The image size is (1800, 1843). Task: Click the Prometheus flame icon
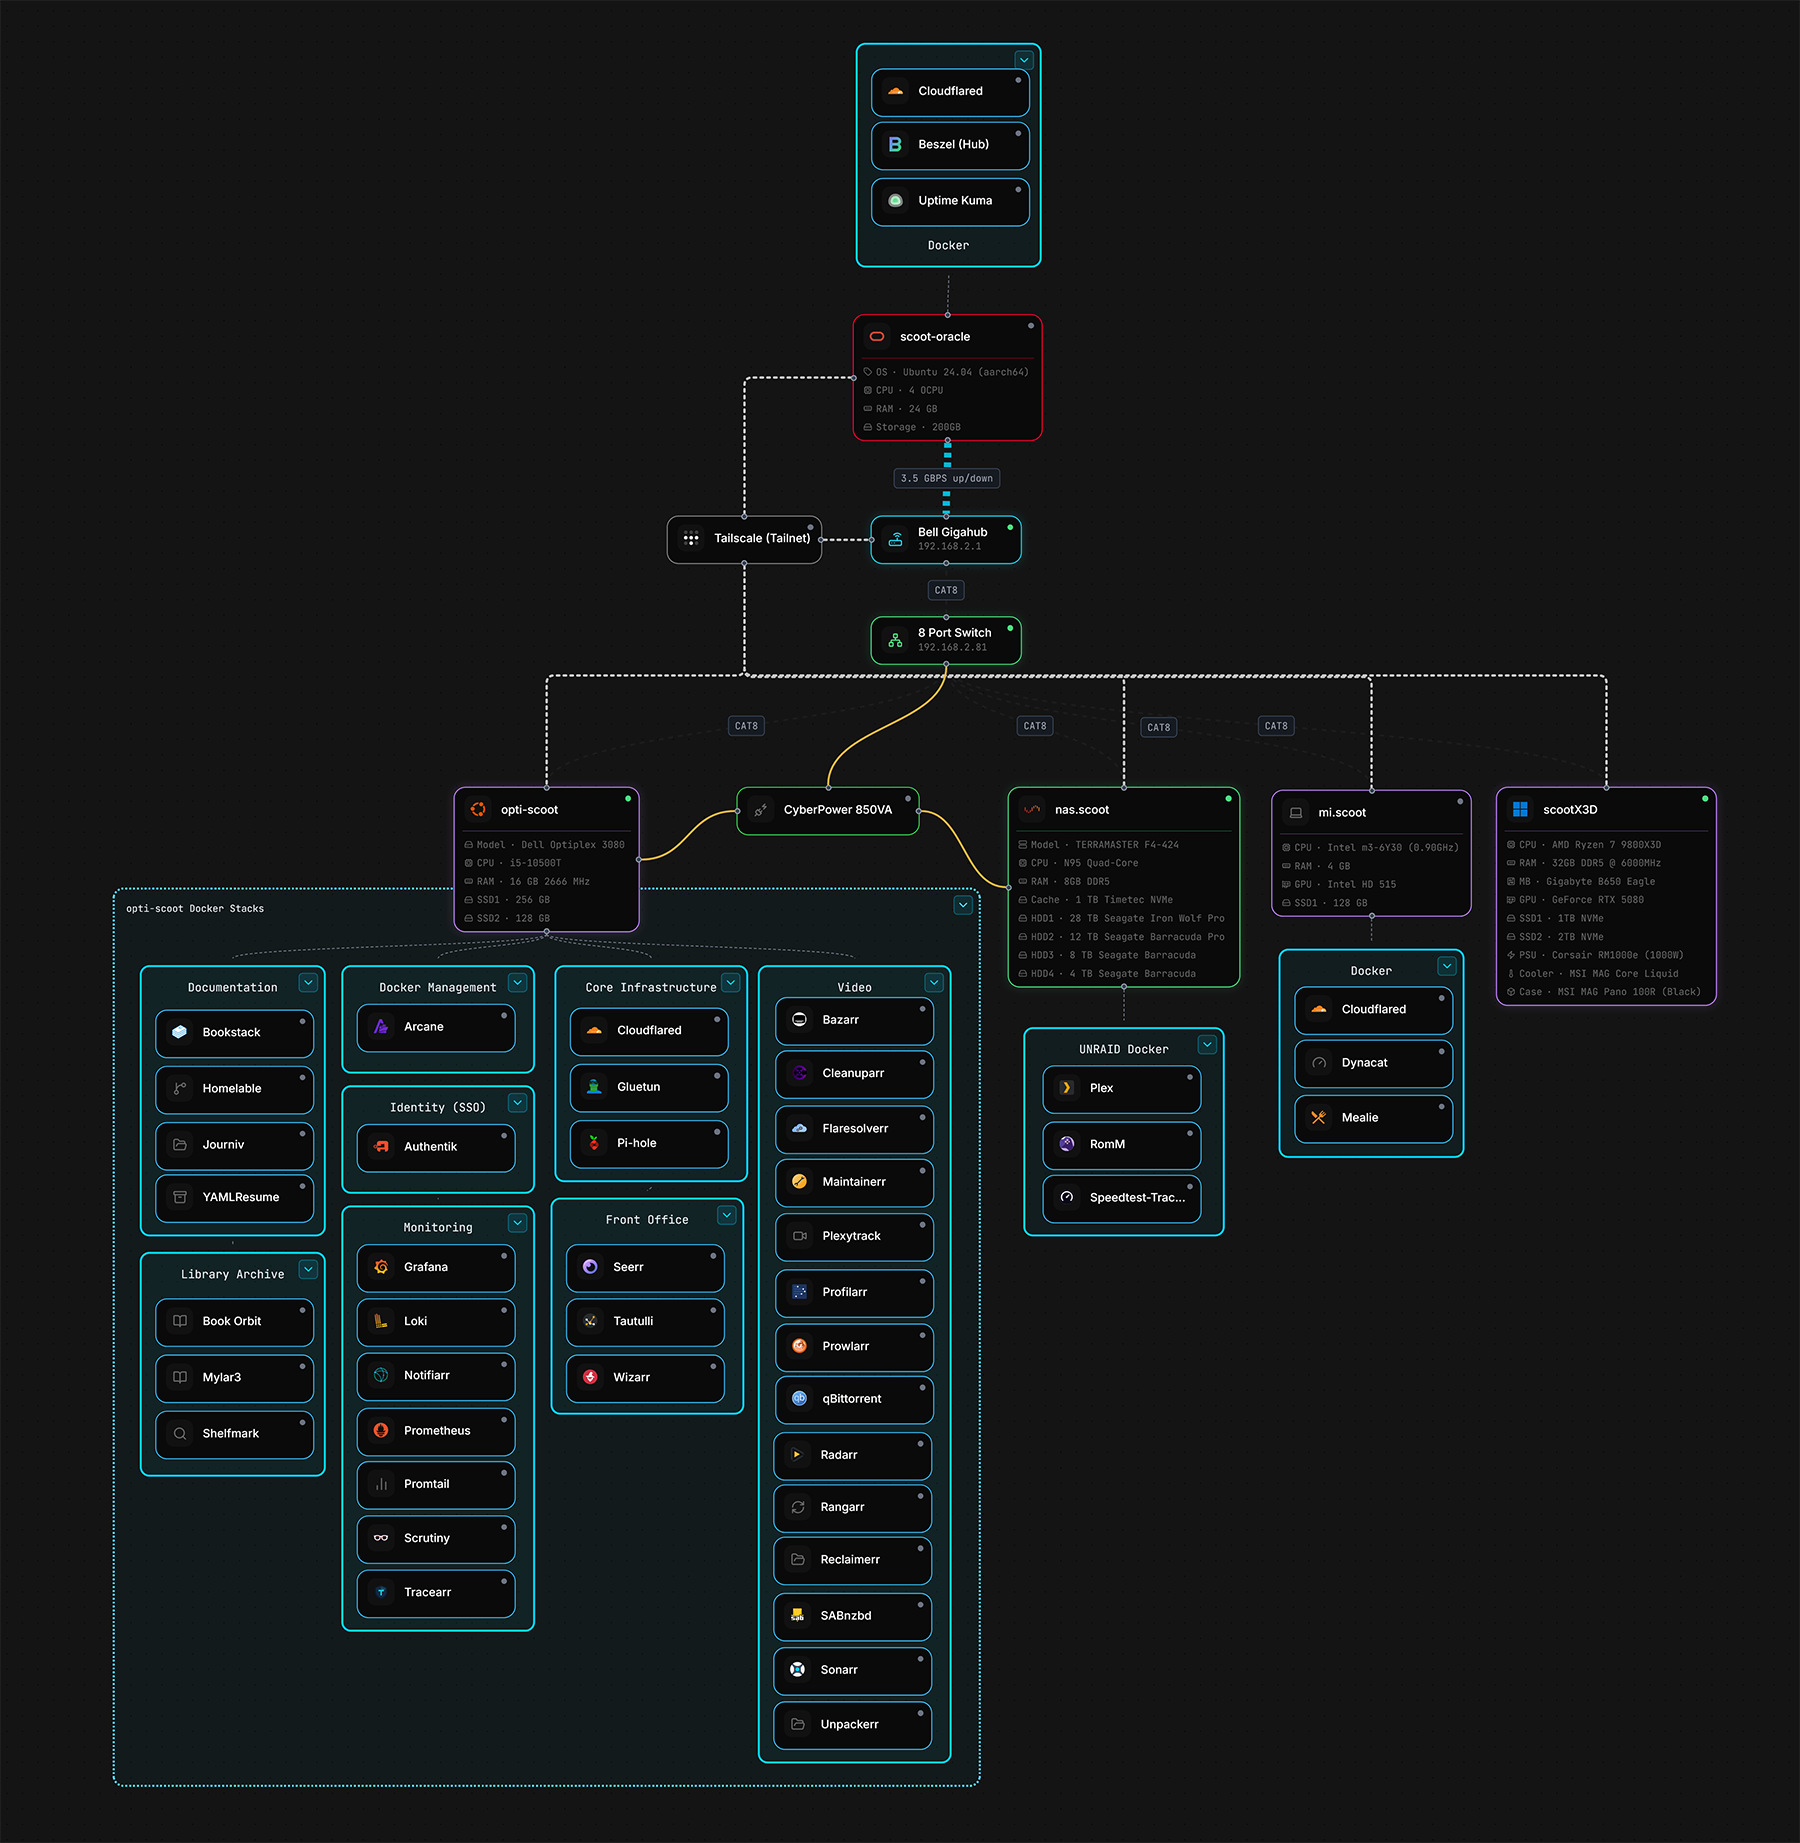[381, 1431]
